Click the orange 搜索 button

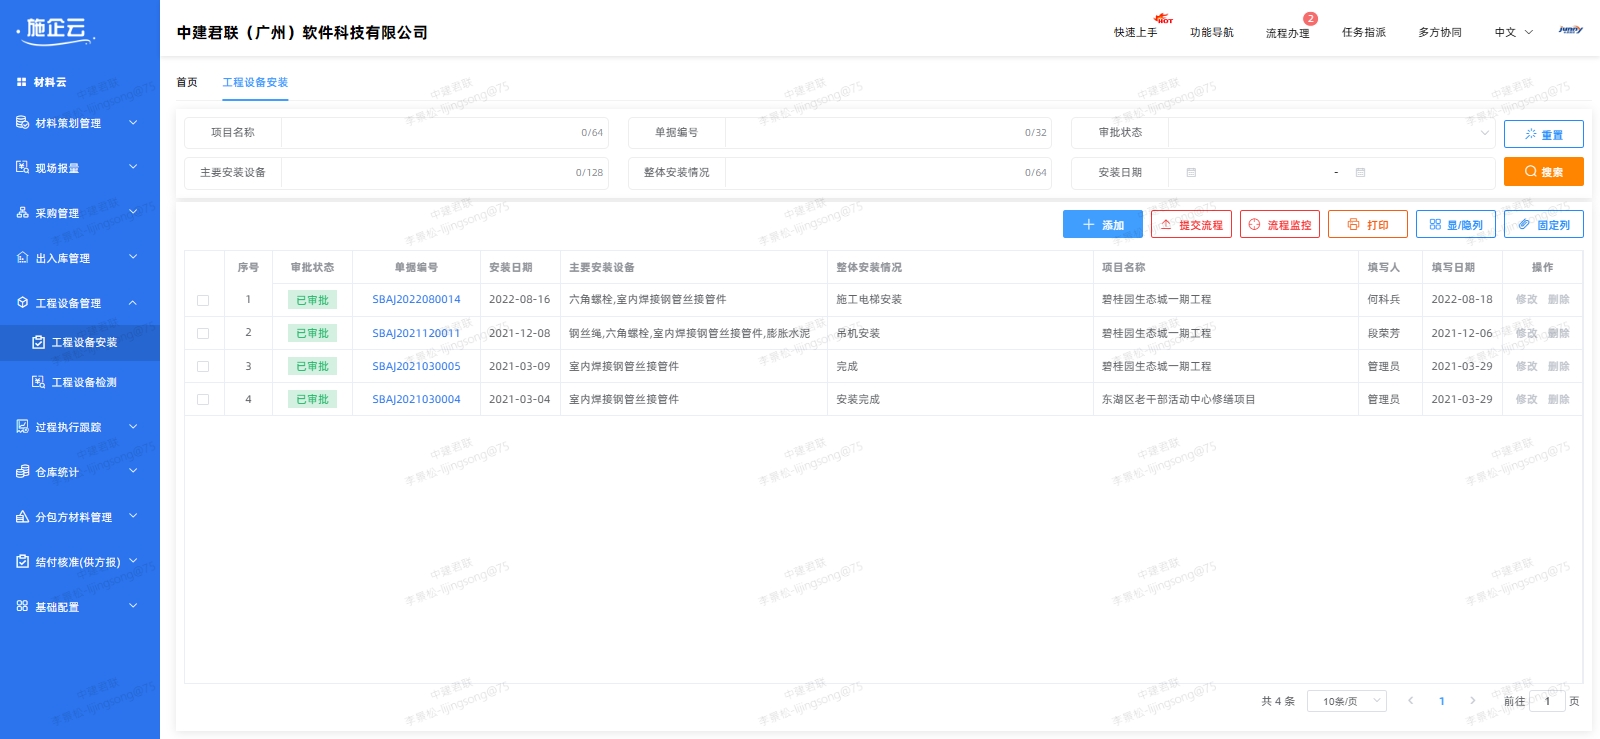pos(1543,172)
